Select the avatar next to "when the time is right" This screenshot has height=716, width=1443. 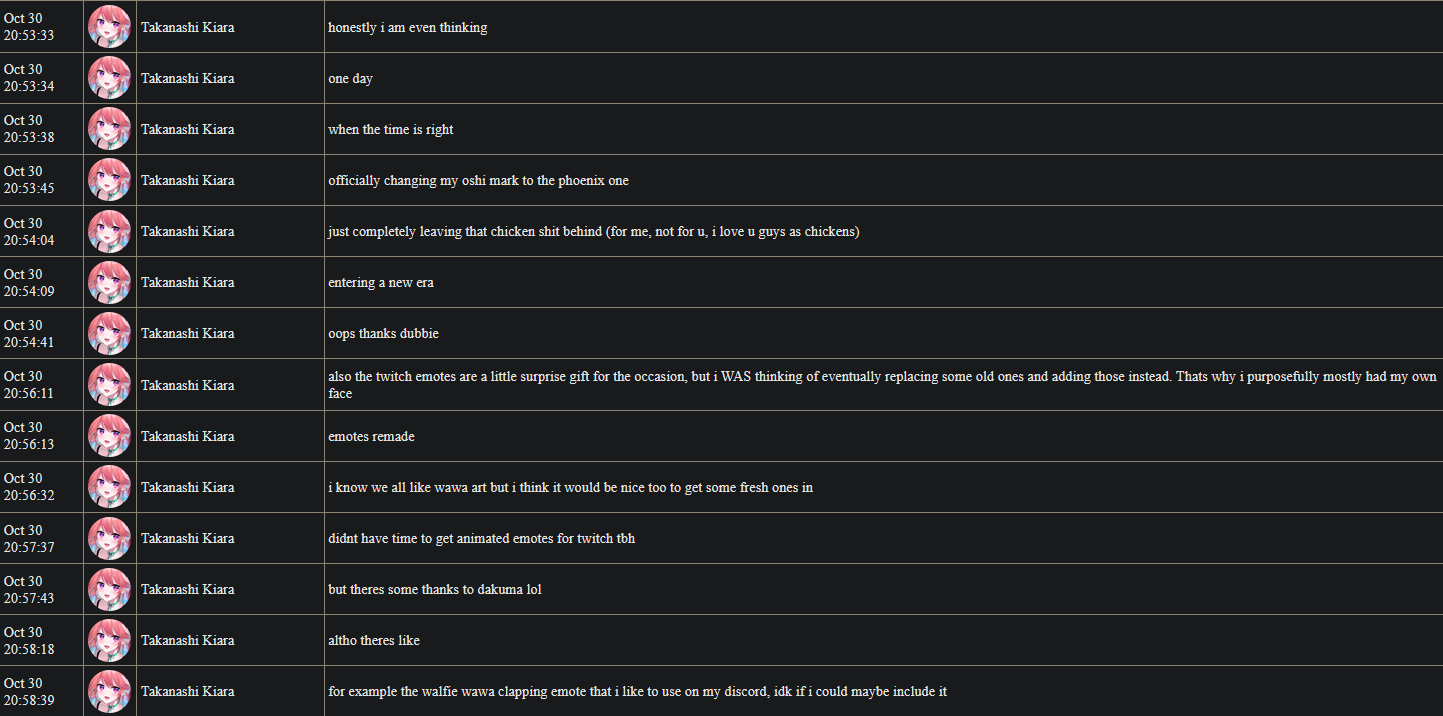pos(109,129)
